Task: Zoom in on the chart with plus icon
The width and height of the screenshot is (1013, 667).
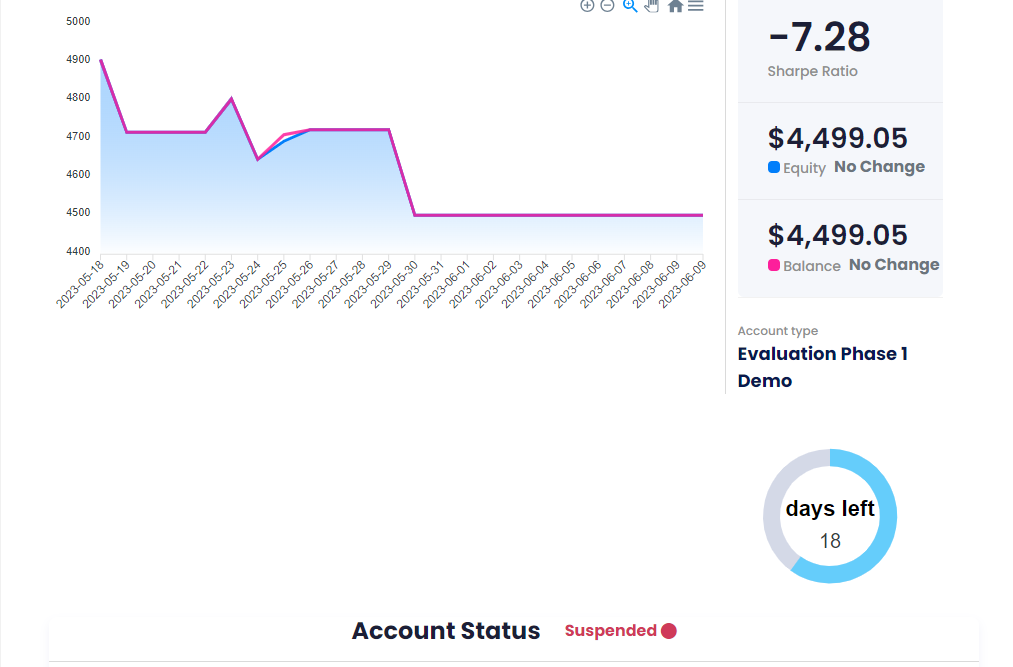Action: click(x=587, y=6)
